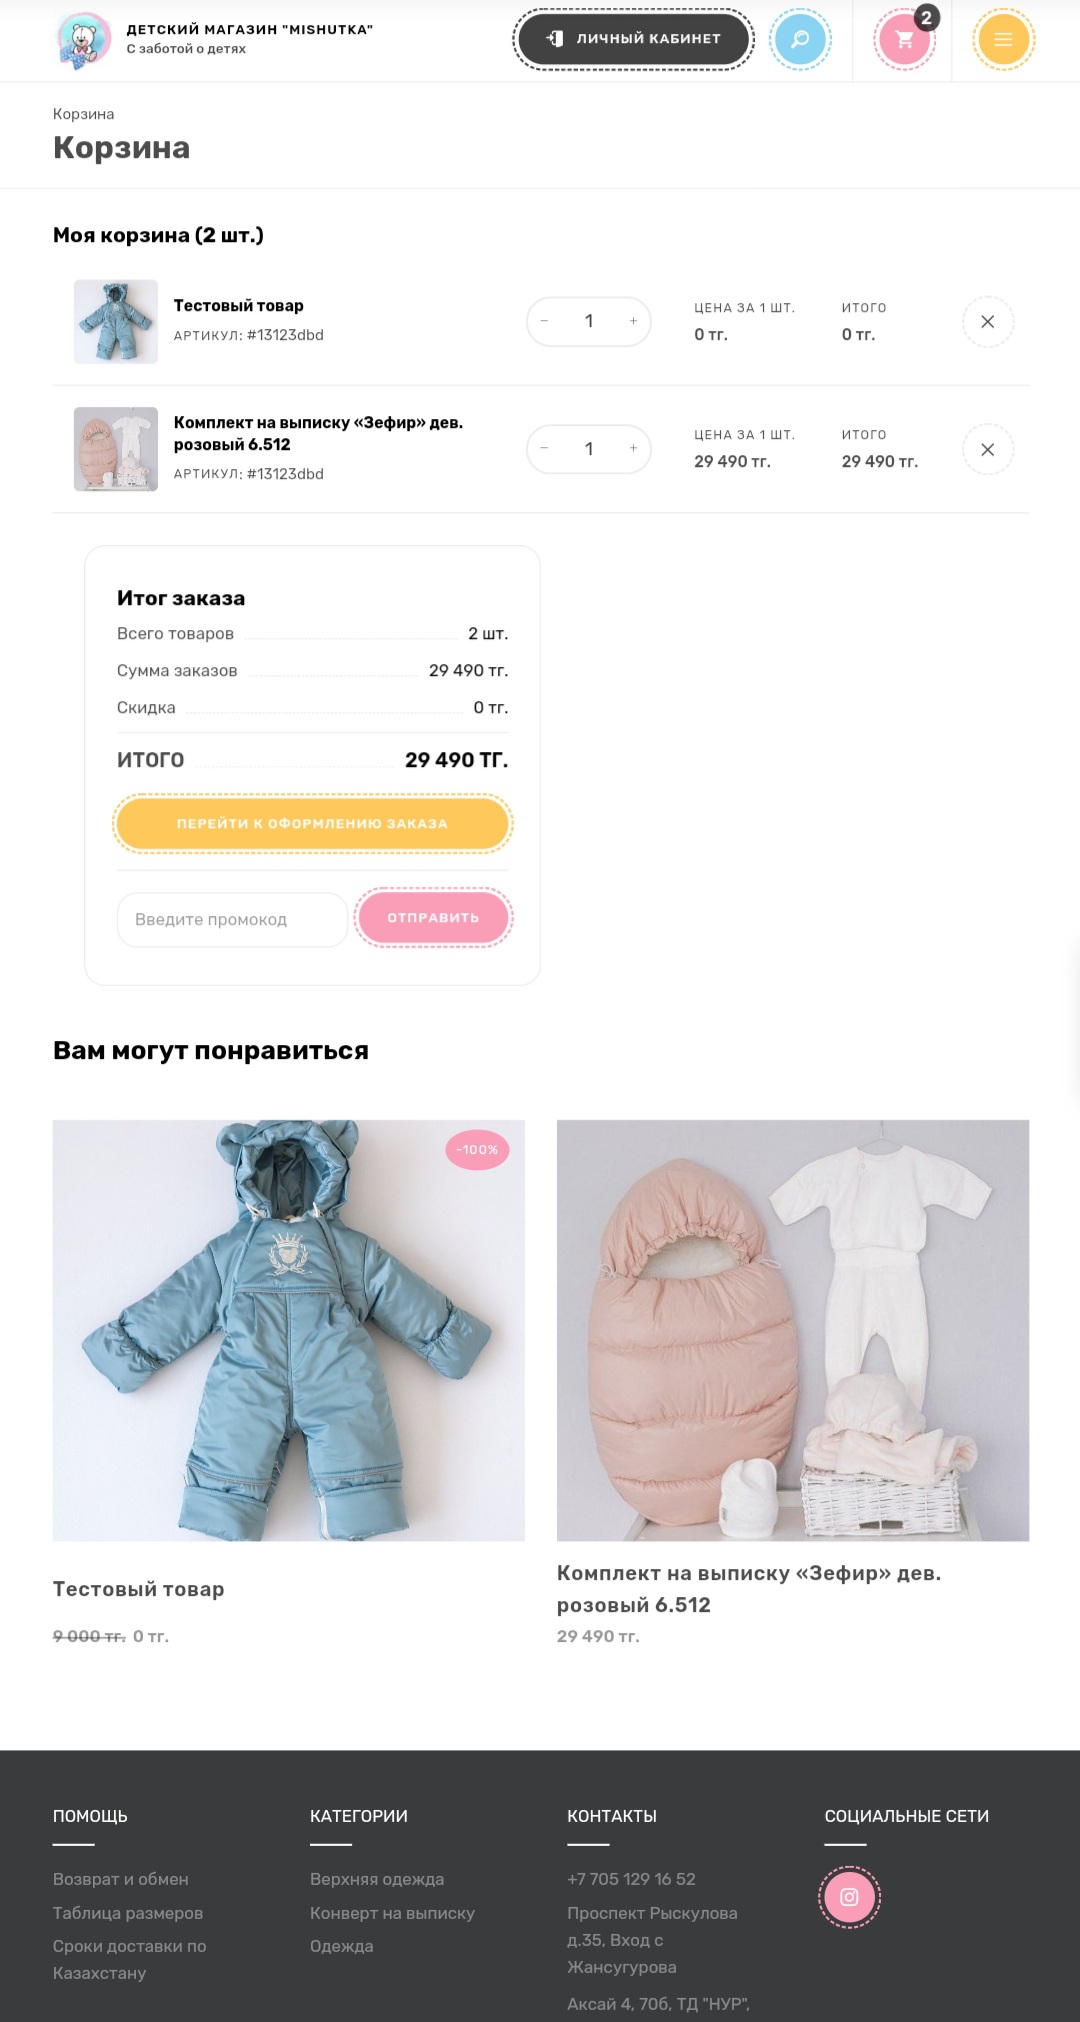
Task: Open the shopping cart icon
Action: (x=904, y=39)
